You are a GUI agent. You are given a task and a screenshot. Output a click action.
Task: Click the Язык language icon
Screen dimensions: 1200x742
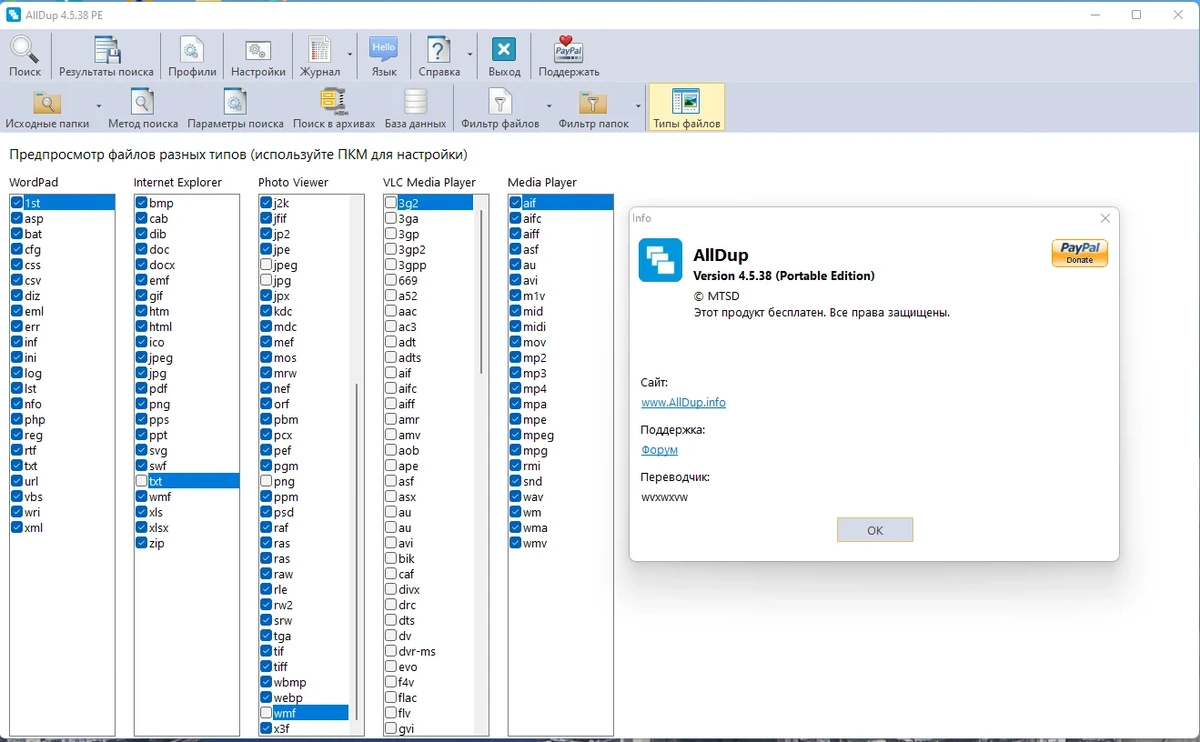pos(384,57)
